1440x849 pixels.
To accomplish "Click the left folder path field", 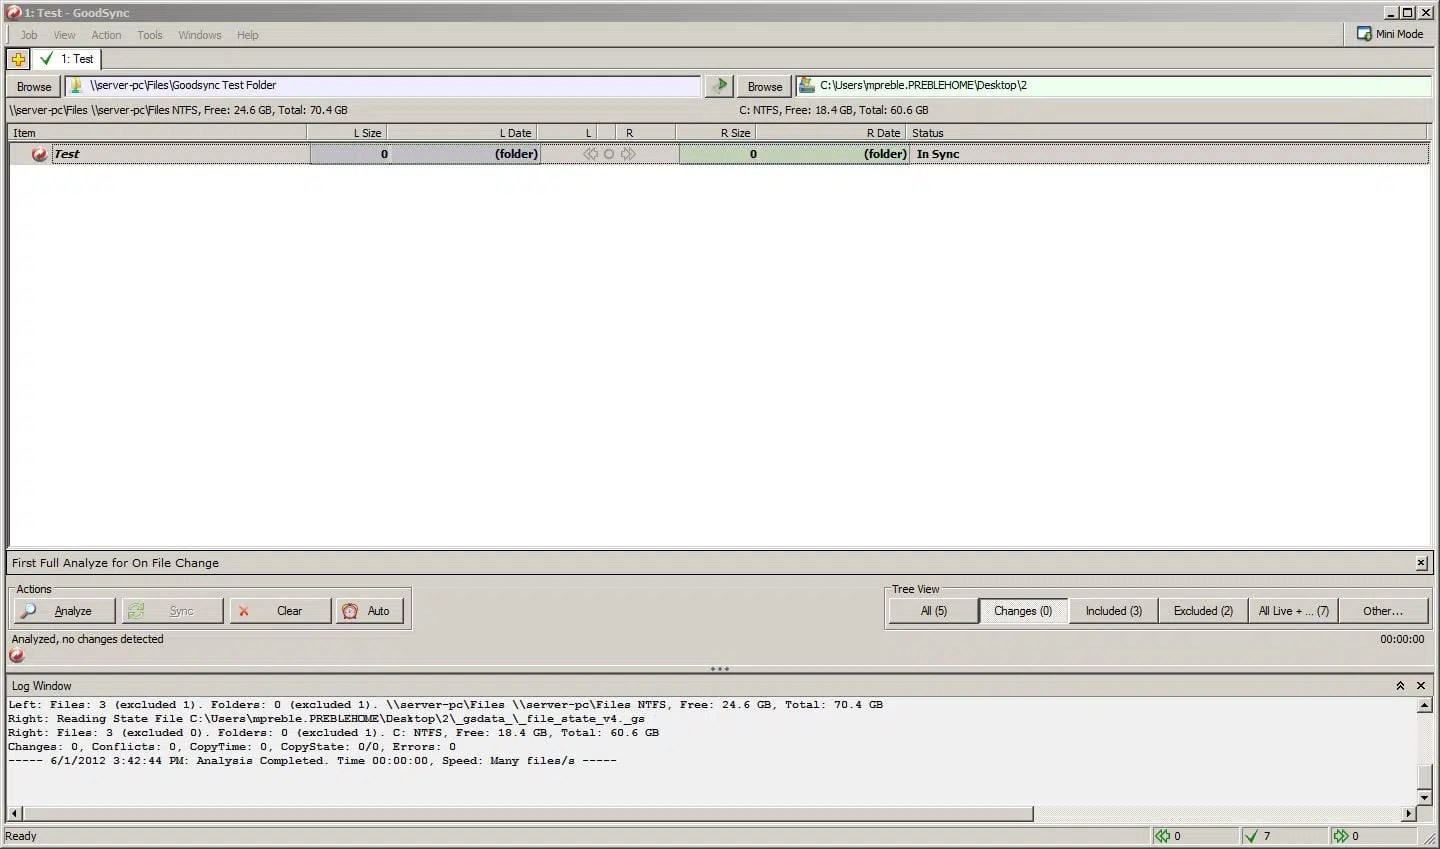I will click(x=383, y=86).
